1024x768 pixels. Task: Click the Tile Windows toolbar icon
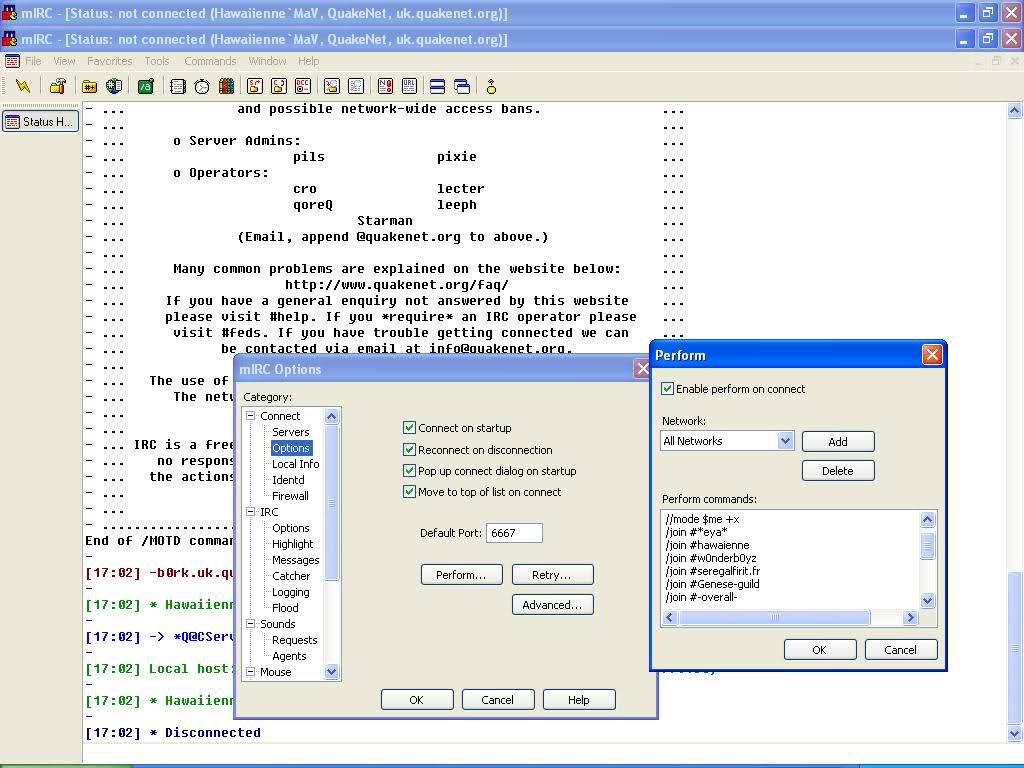coord(438,86)
